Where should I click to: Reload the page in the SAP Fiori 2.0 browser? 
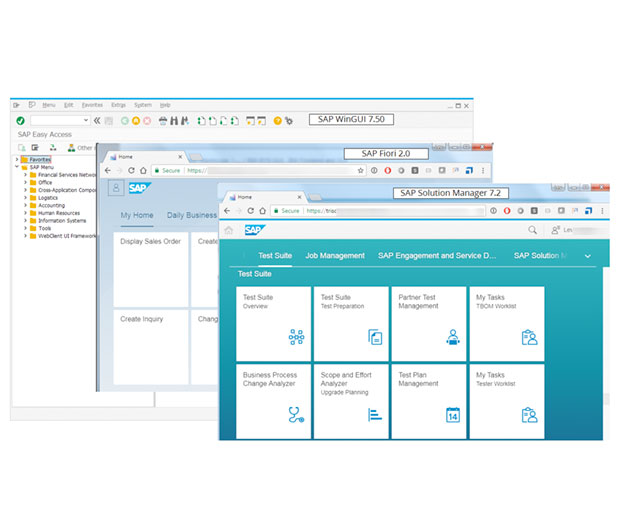point(131,170)
